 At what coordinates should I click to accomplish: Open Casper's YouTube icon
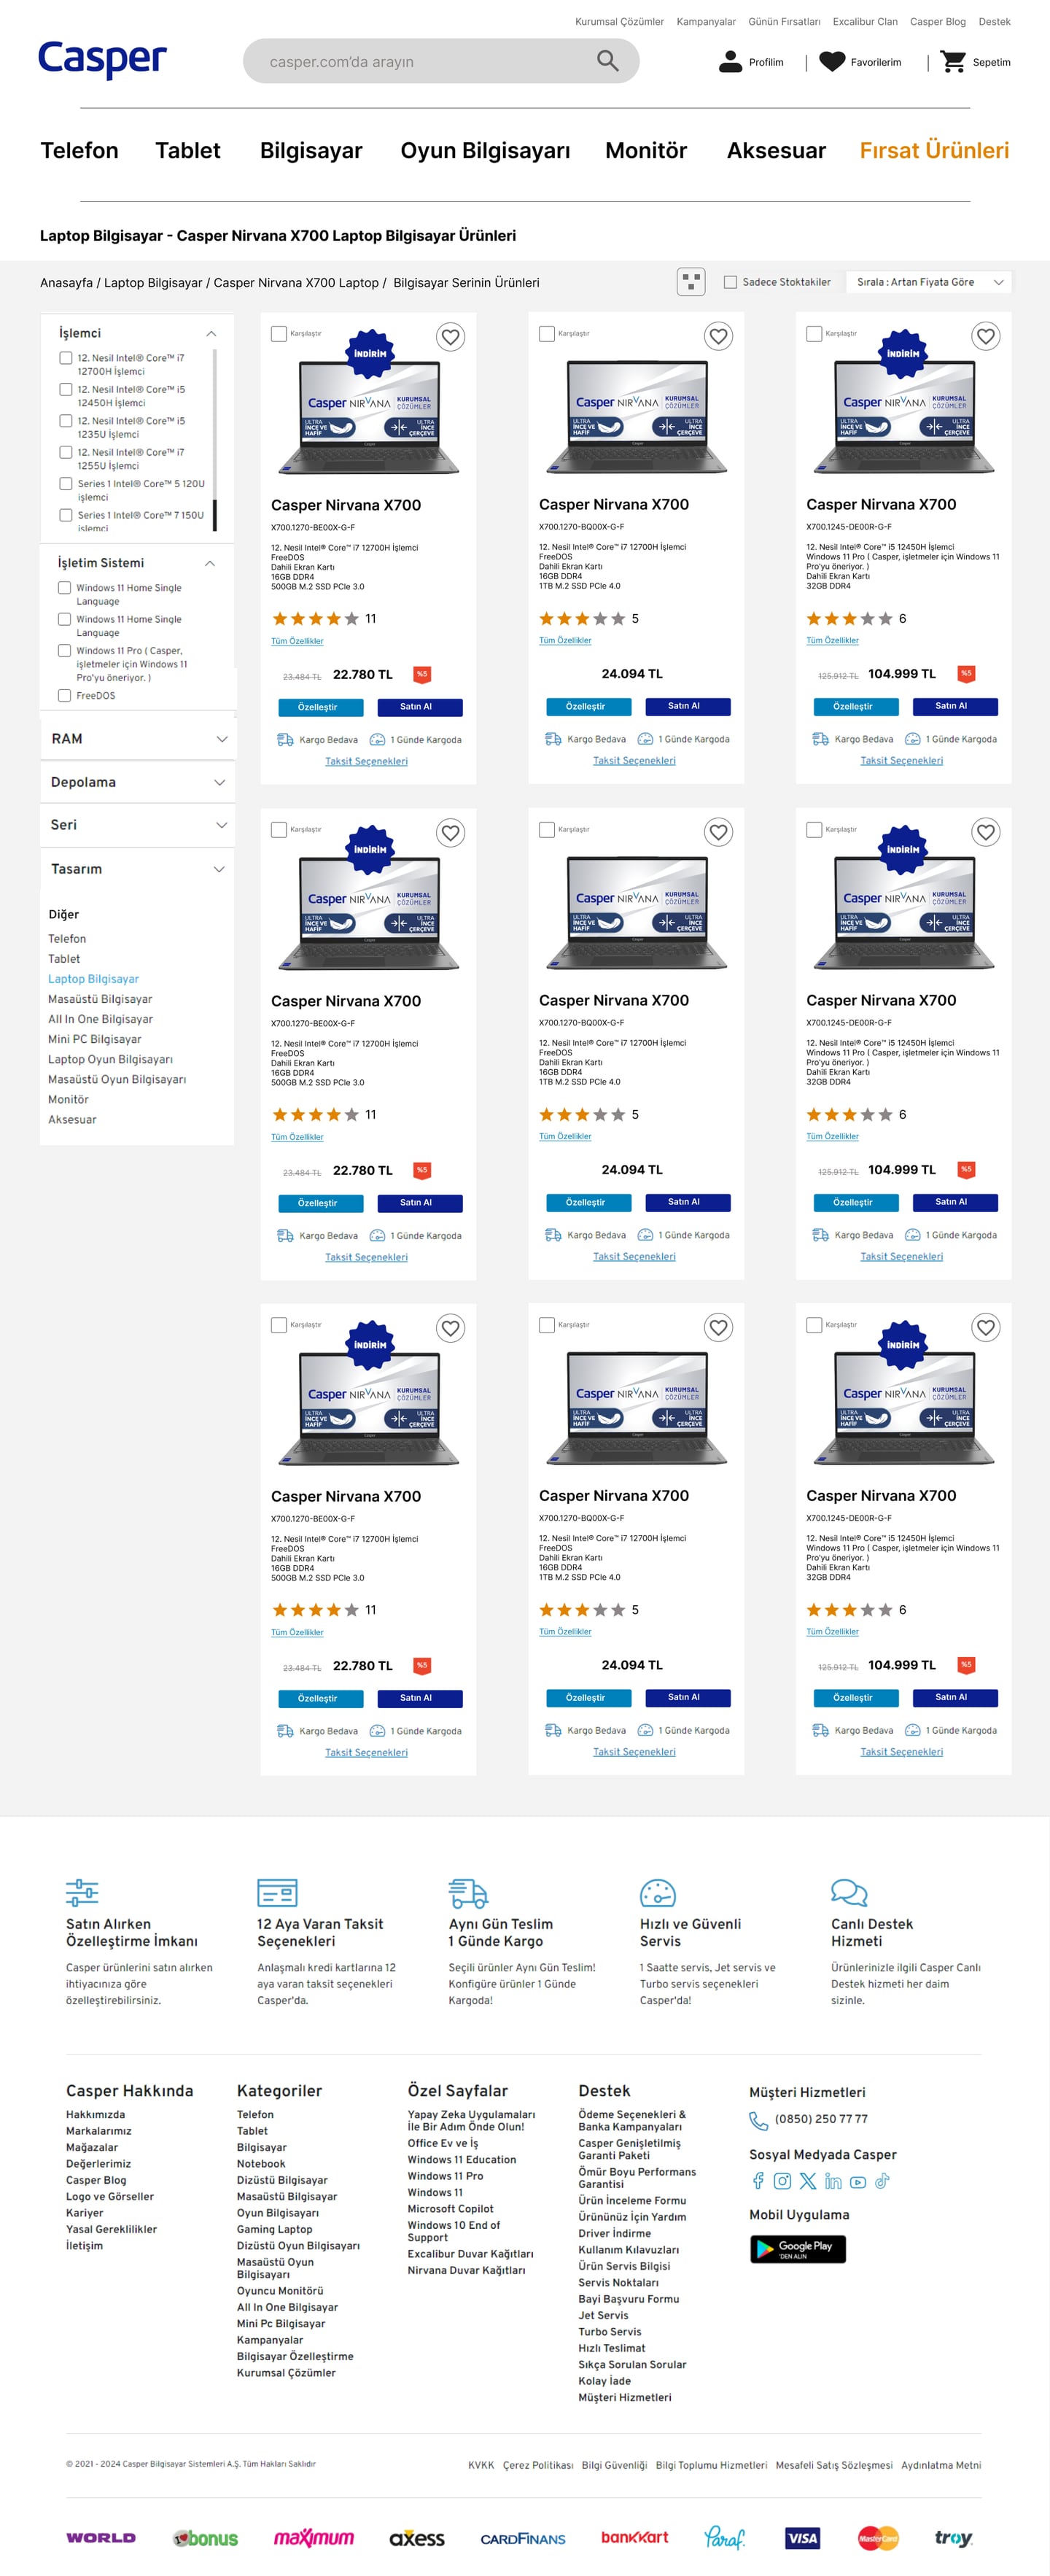click(x=857, y=2181)
